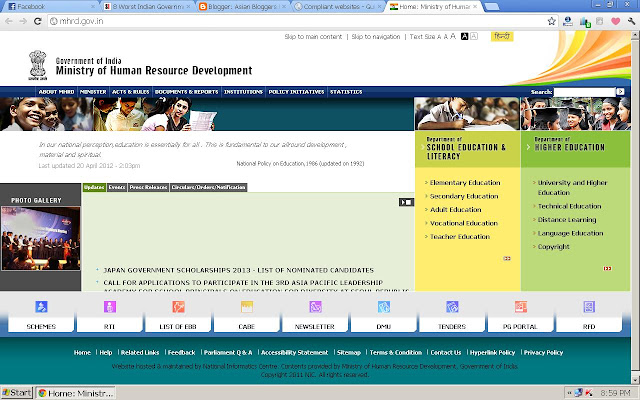
Task: Click the site Search input field
Action: 584,92
